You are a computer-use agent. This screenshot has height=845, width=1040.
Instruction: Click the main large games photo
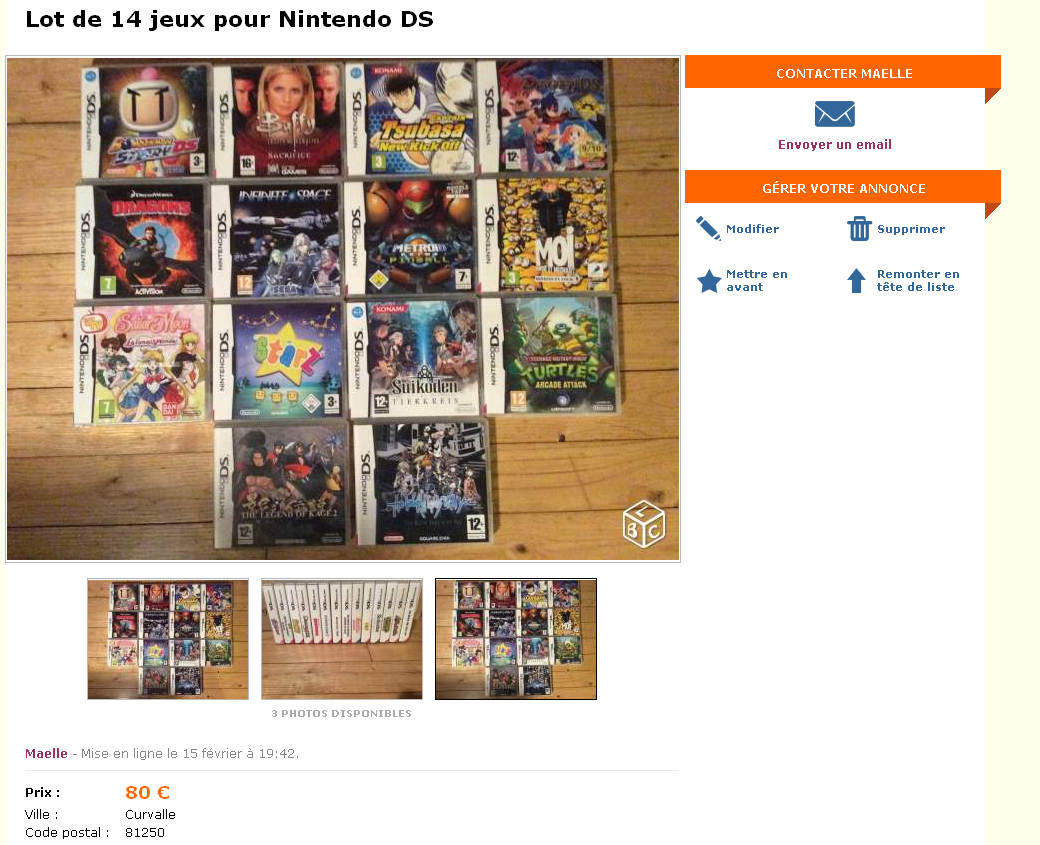tap(343, 309)
